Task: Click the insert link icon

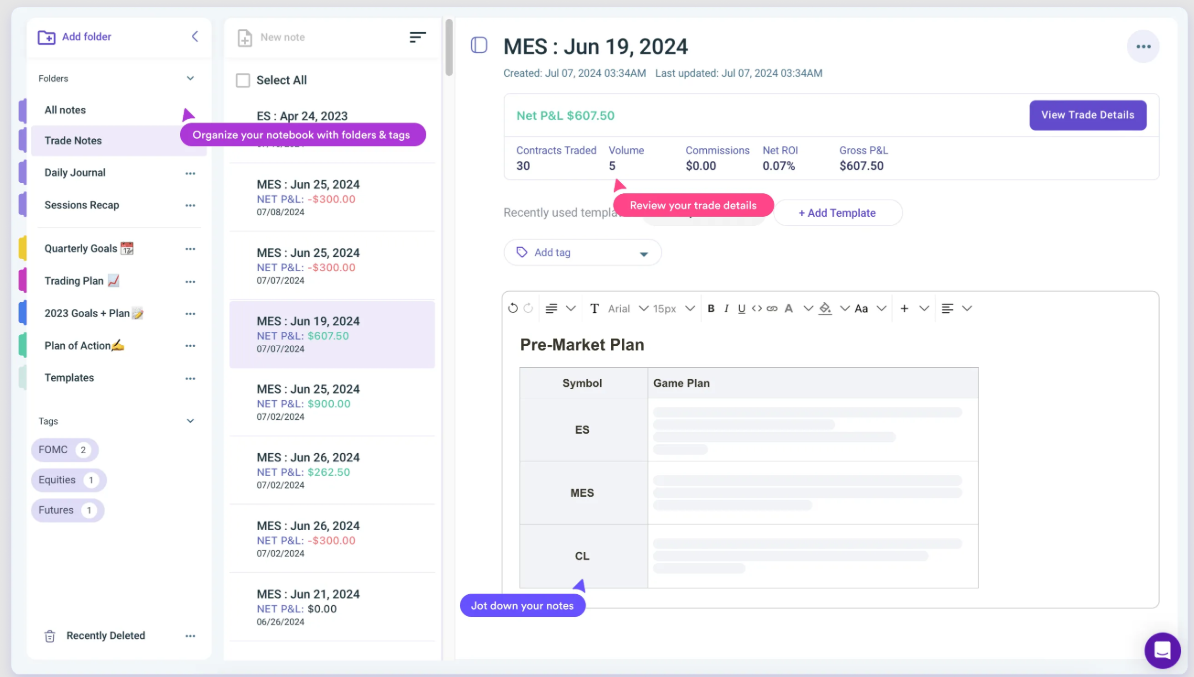Action: 772,309
